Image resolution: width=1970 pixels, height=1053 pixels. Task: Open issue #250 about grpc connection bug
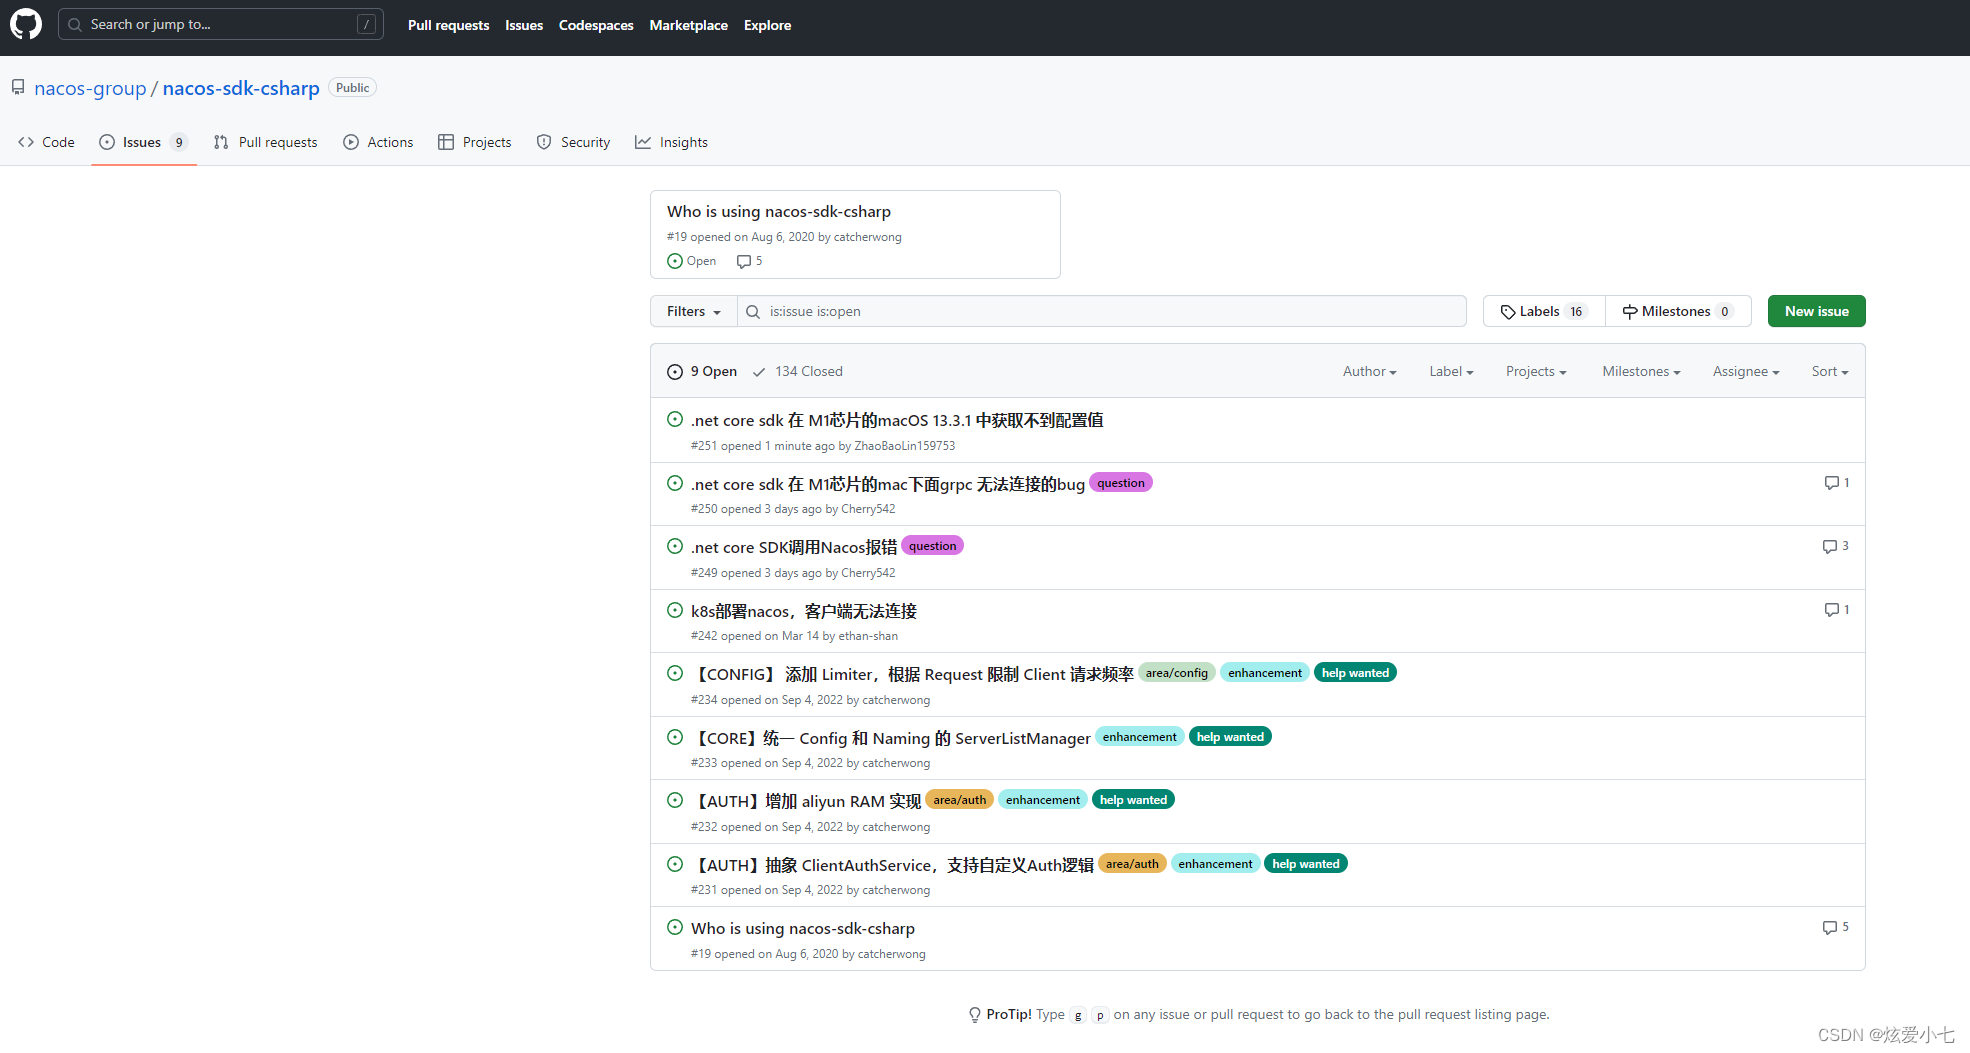pos(888,485)
